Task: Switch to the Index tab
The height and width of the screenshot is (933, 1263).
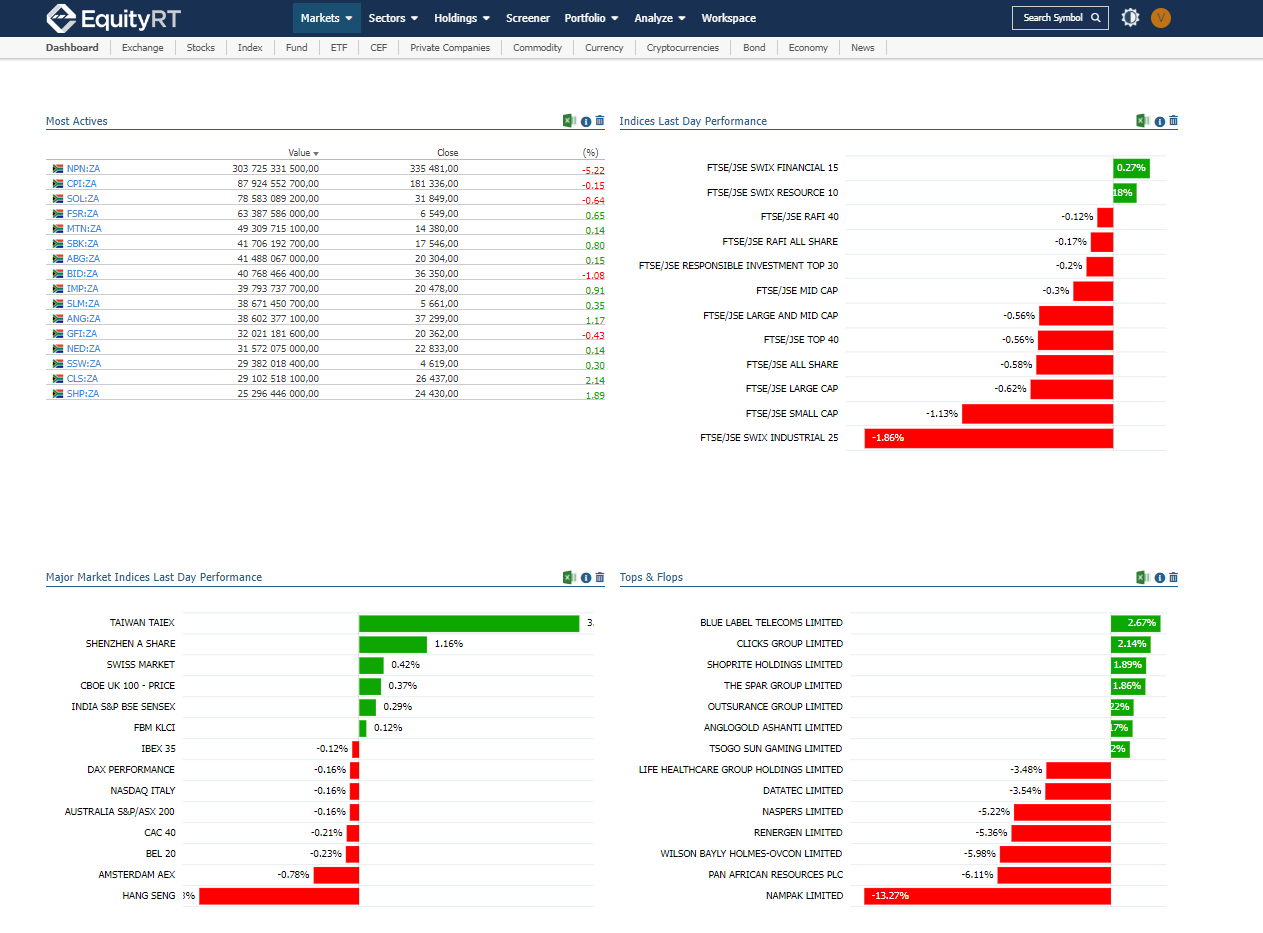Action: tap(250, 48)
